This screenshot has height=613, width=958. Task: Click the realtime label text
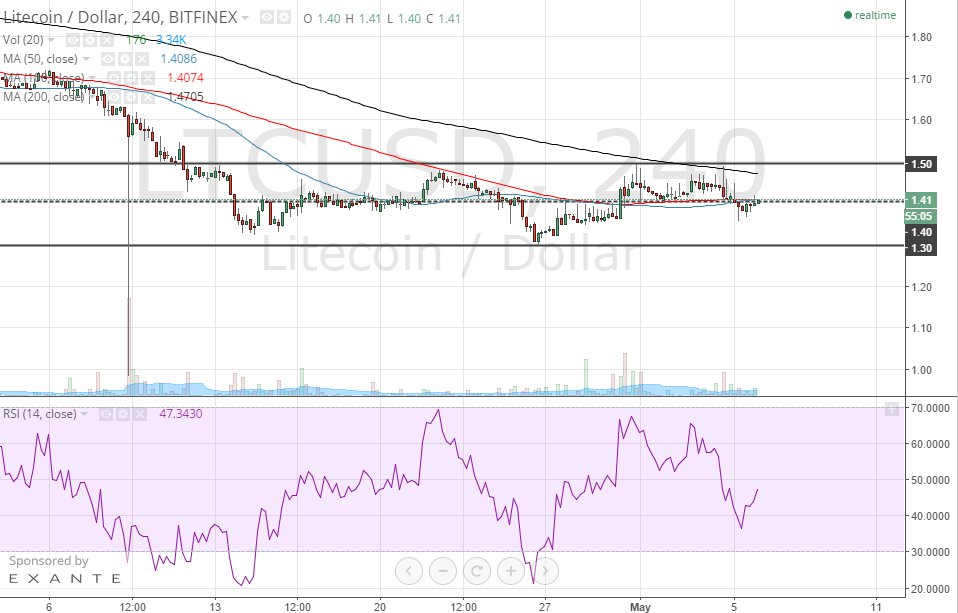click(875, 15)
